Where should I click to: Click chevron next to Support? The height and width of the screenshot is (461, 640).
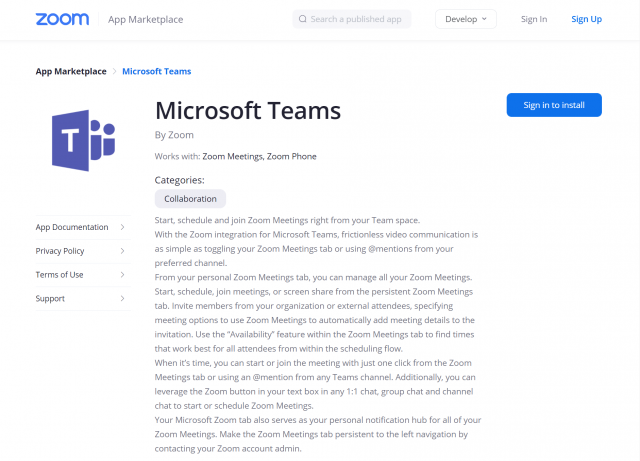pos(122,298)
